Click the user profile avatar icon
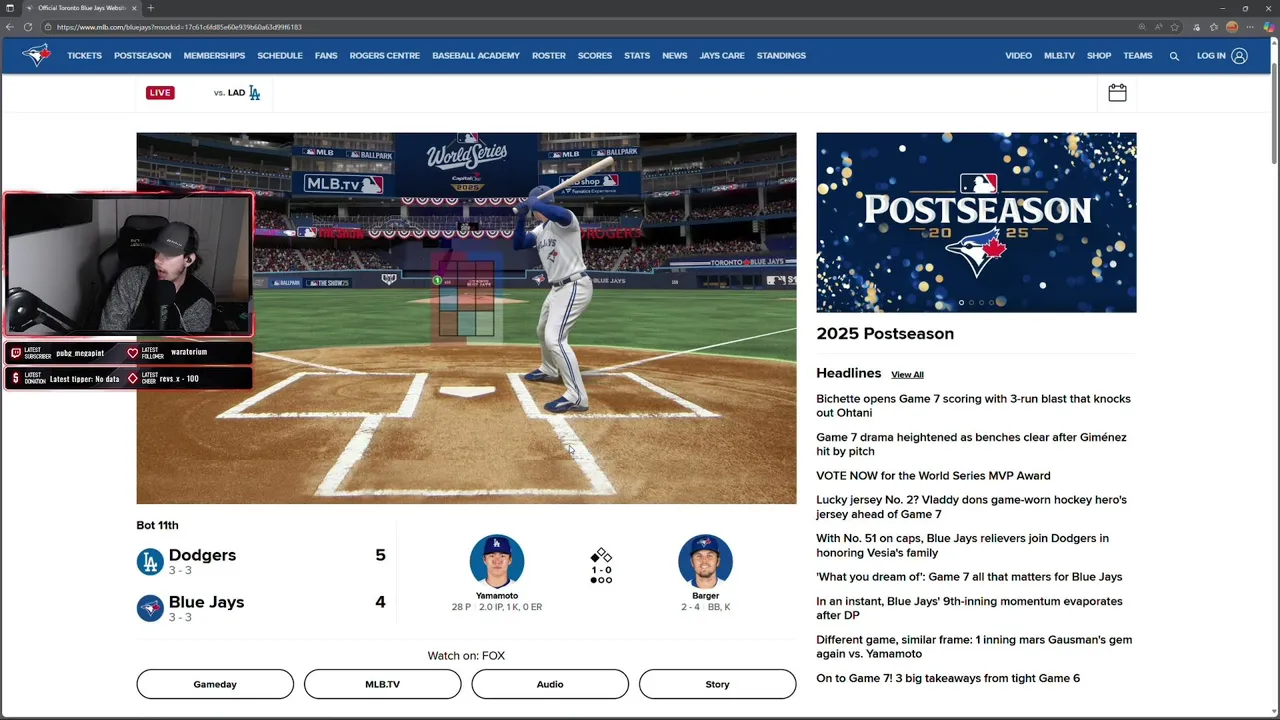Screen dimensions: 1280x720 [1239, 56]
